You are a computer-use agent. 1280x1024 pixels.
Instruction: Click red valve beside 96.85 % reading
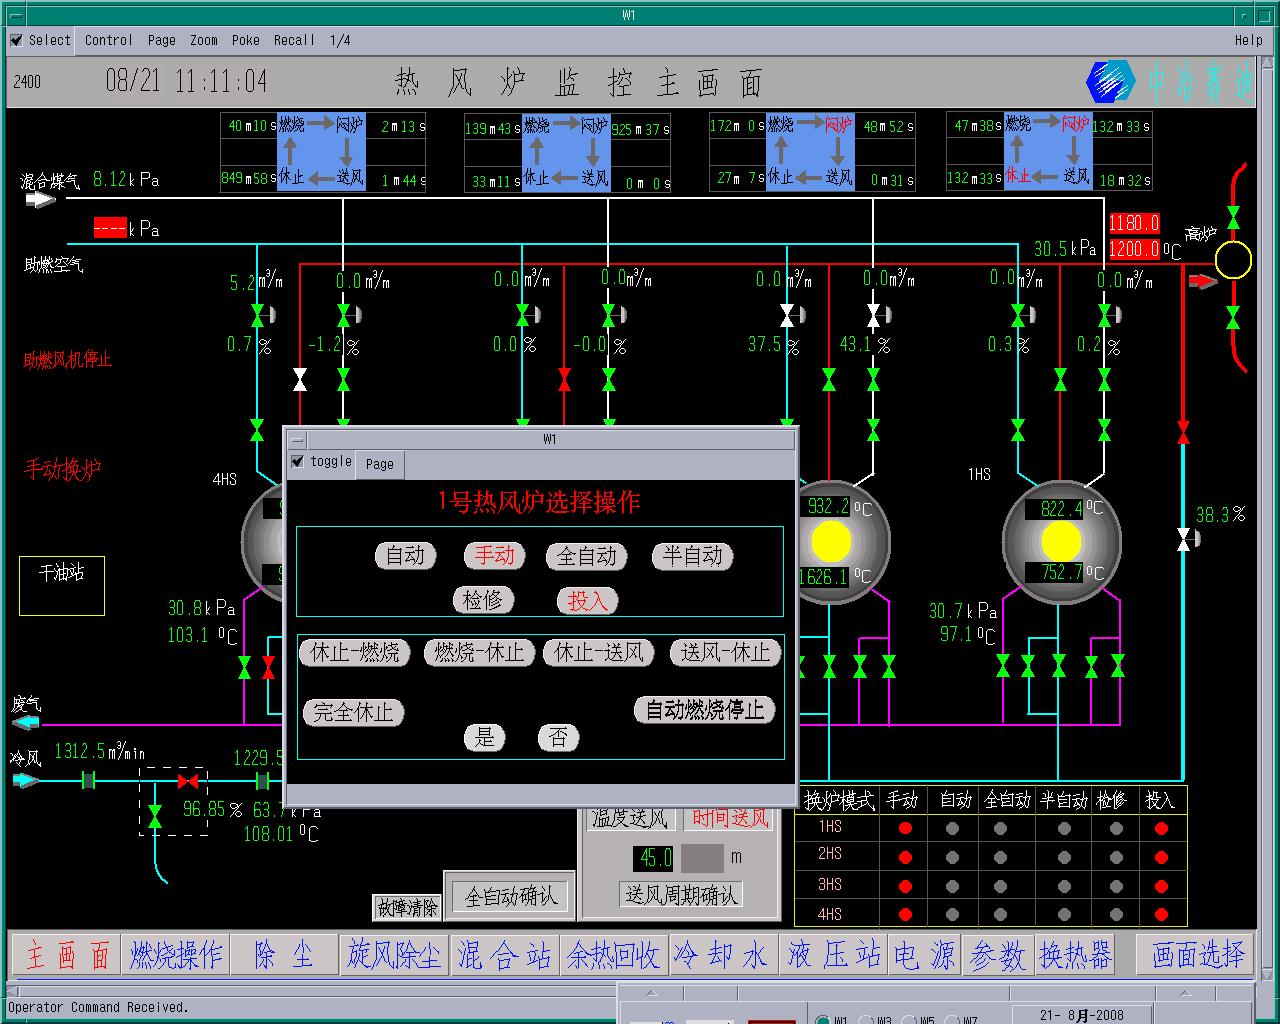point(187,781)
